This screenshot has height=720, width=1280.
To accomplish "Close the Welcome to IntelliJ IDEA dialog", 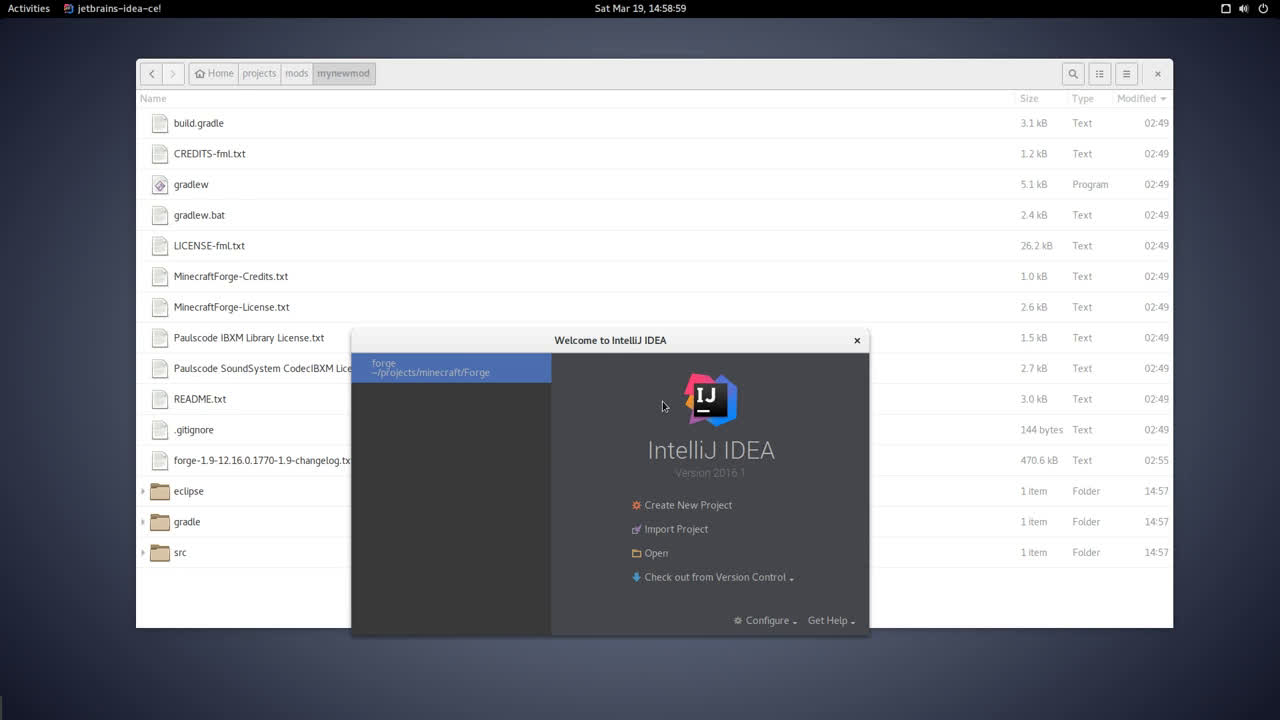I will pyautogui.click(x=857, y=340).
